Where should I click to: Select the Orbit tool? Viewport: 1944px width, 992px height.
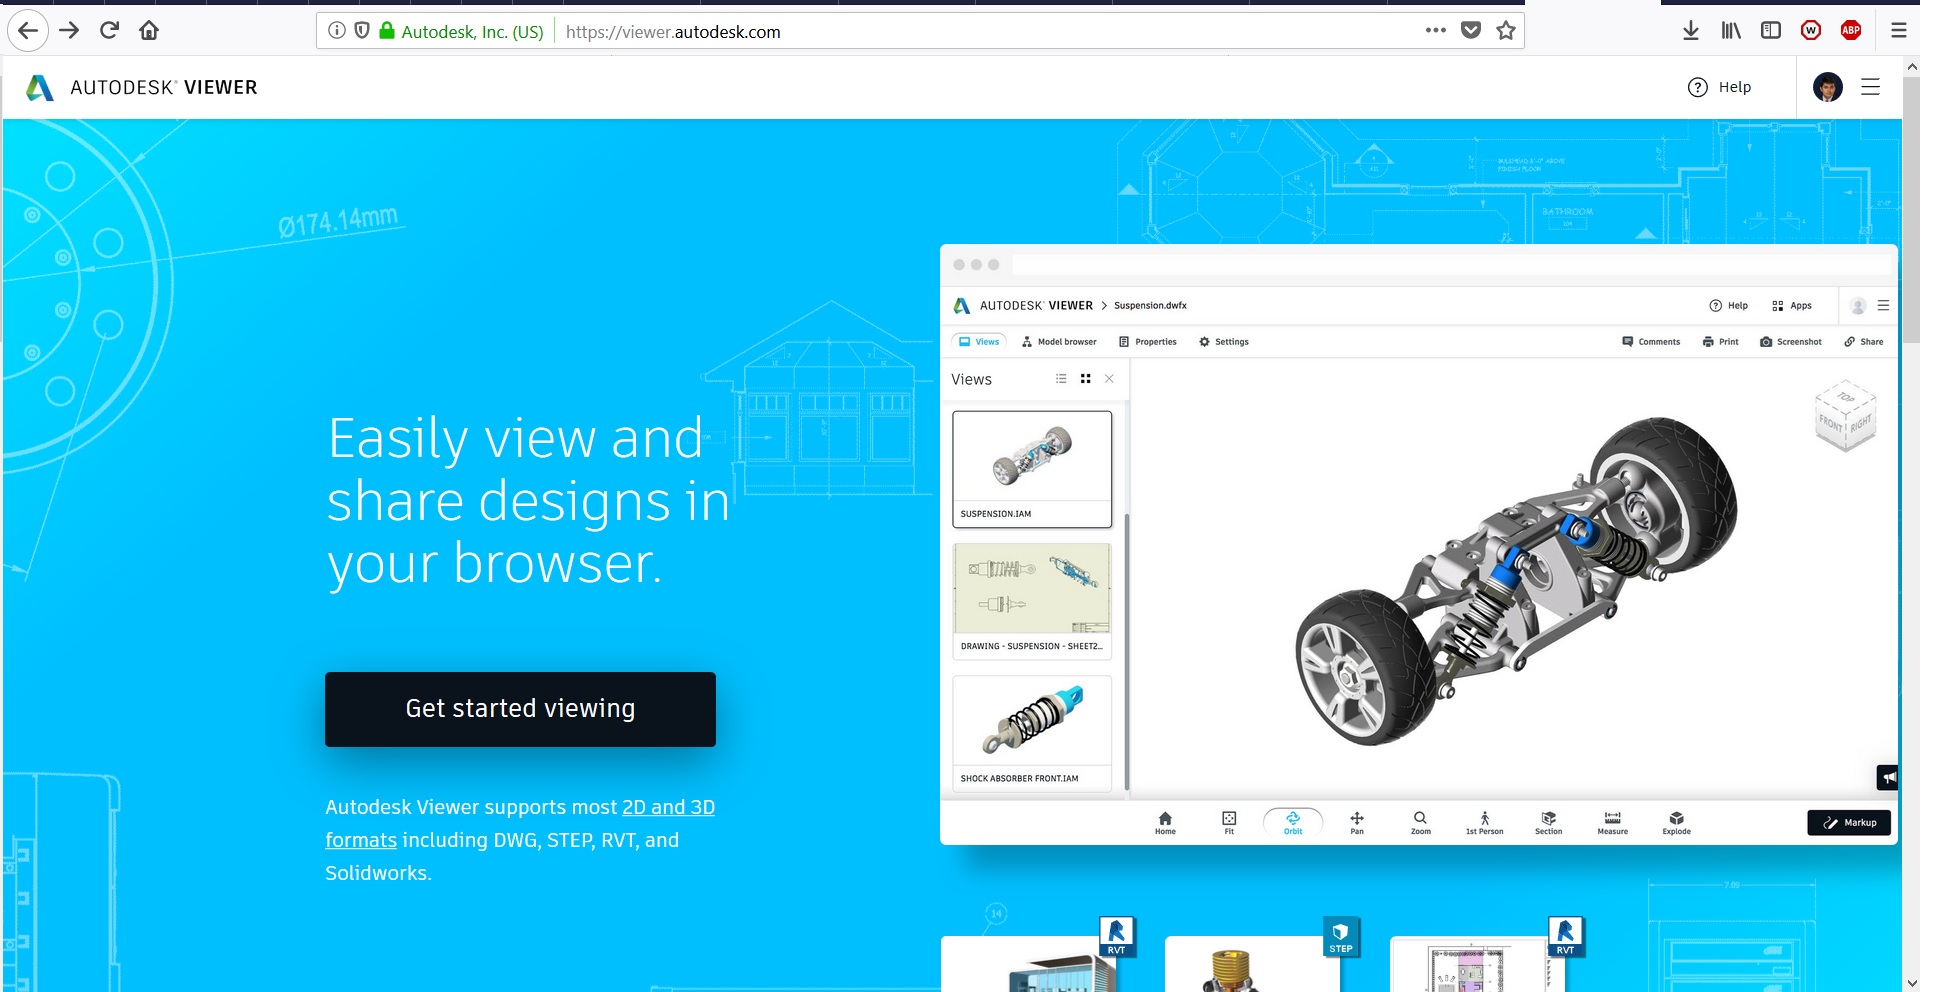pyautogui.click(x=1293, y=823)
